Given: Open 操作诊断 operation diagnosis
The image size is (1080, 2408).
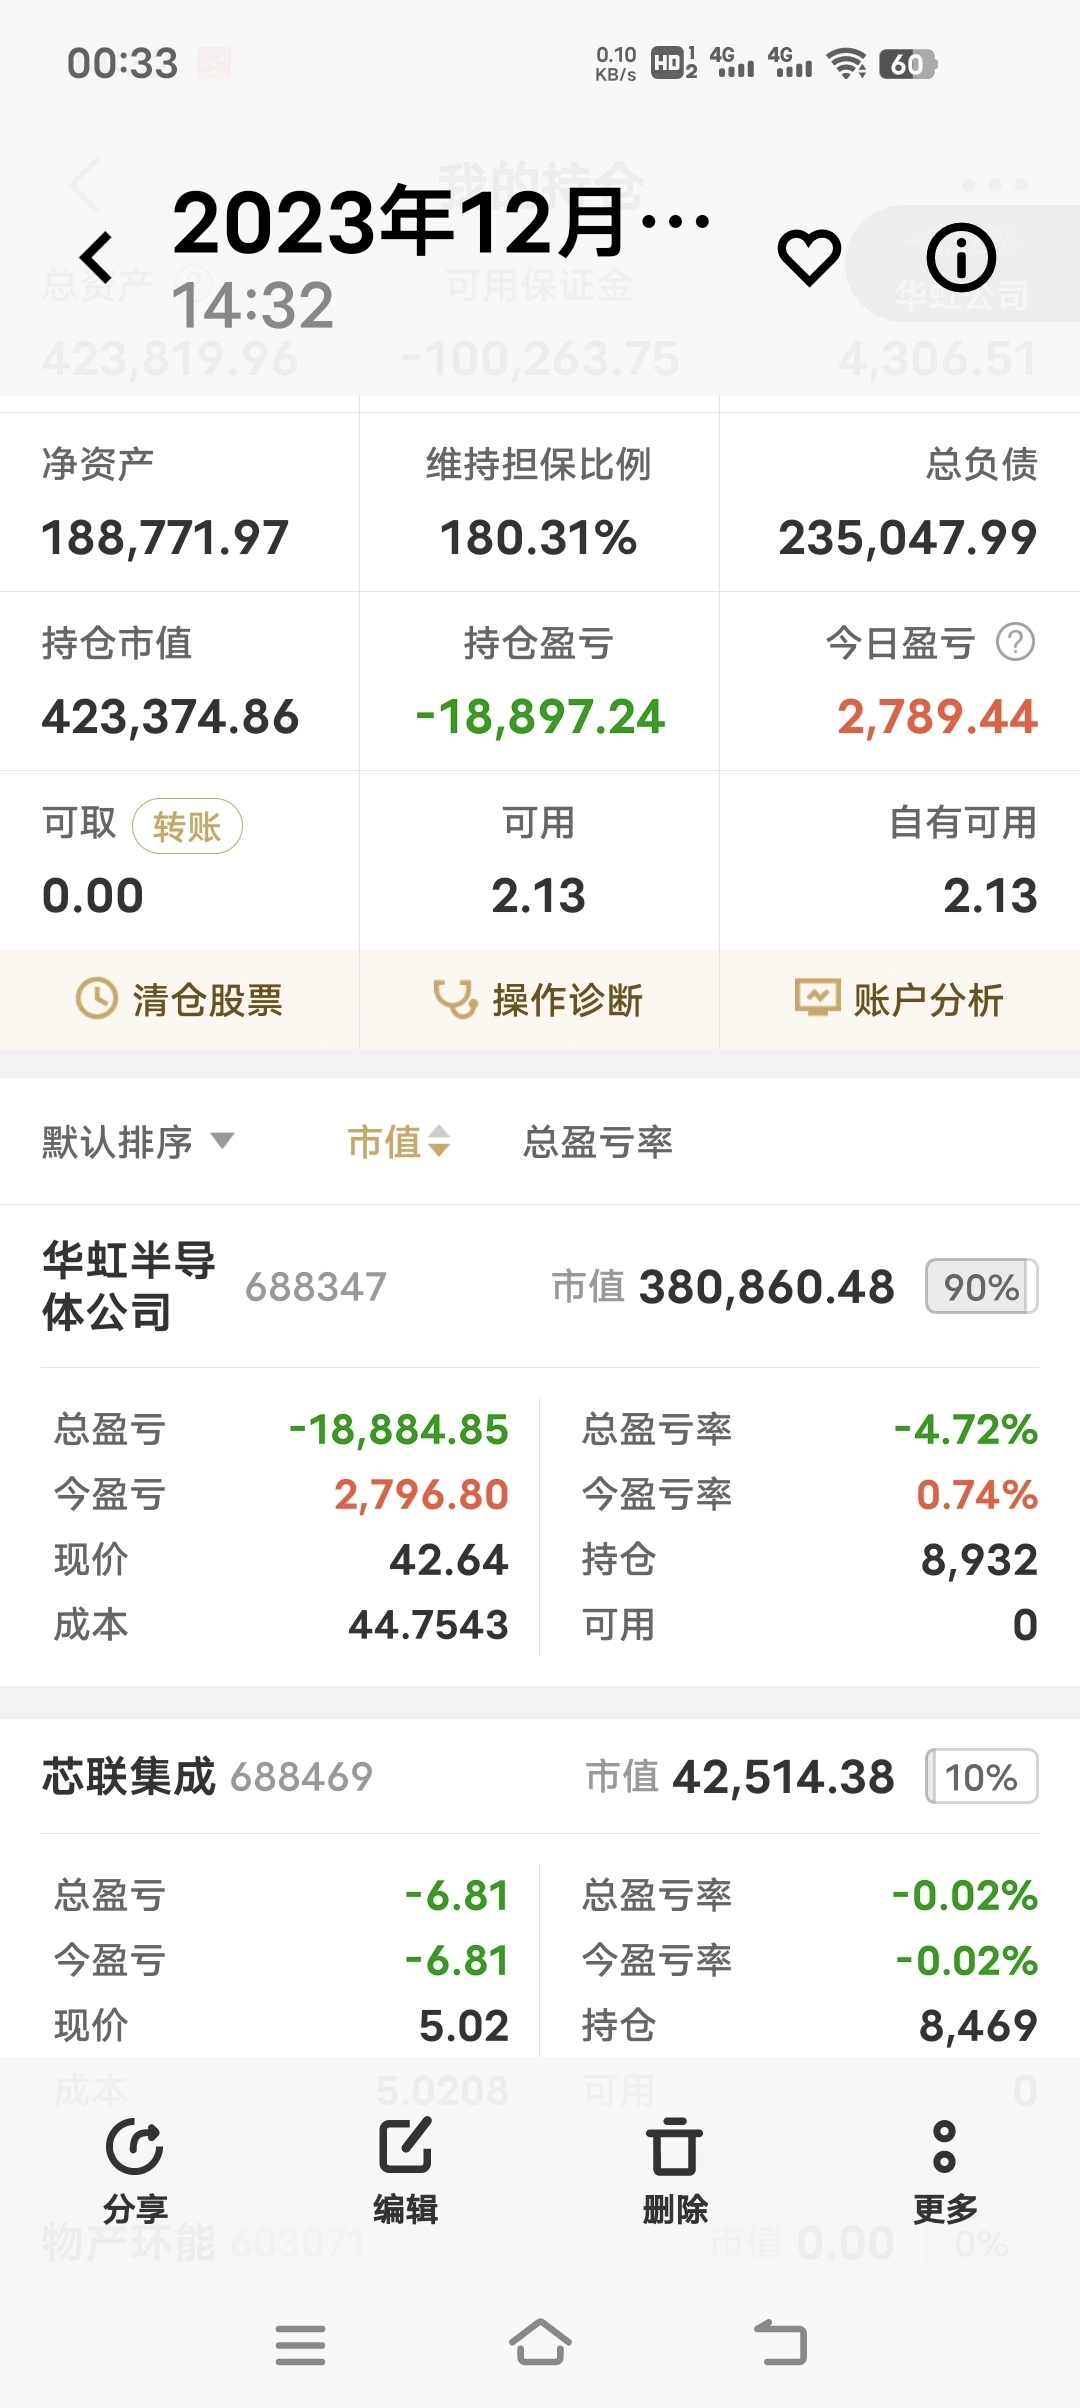Looking at the screenshot, I should (539, 999).
